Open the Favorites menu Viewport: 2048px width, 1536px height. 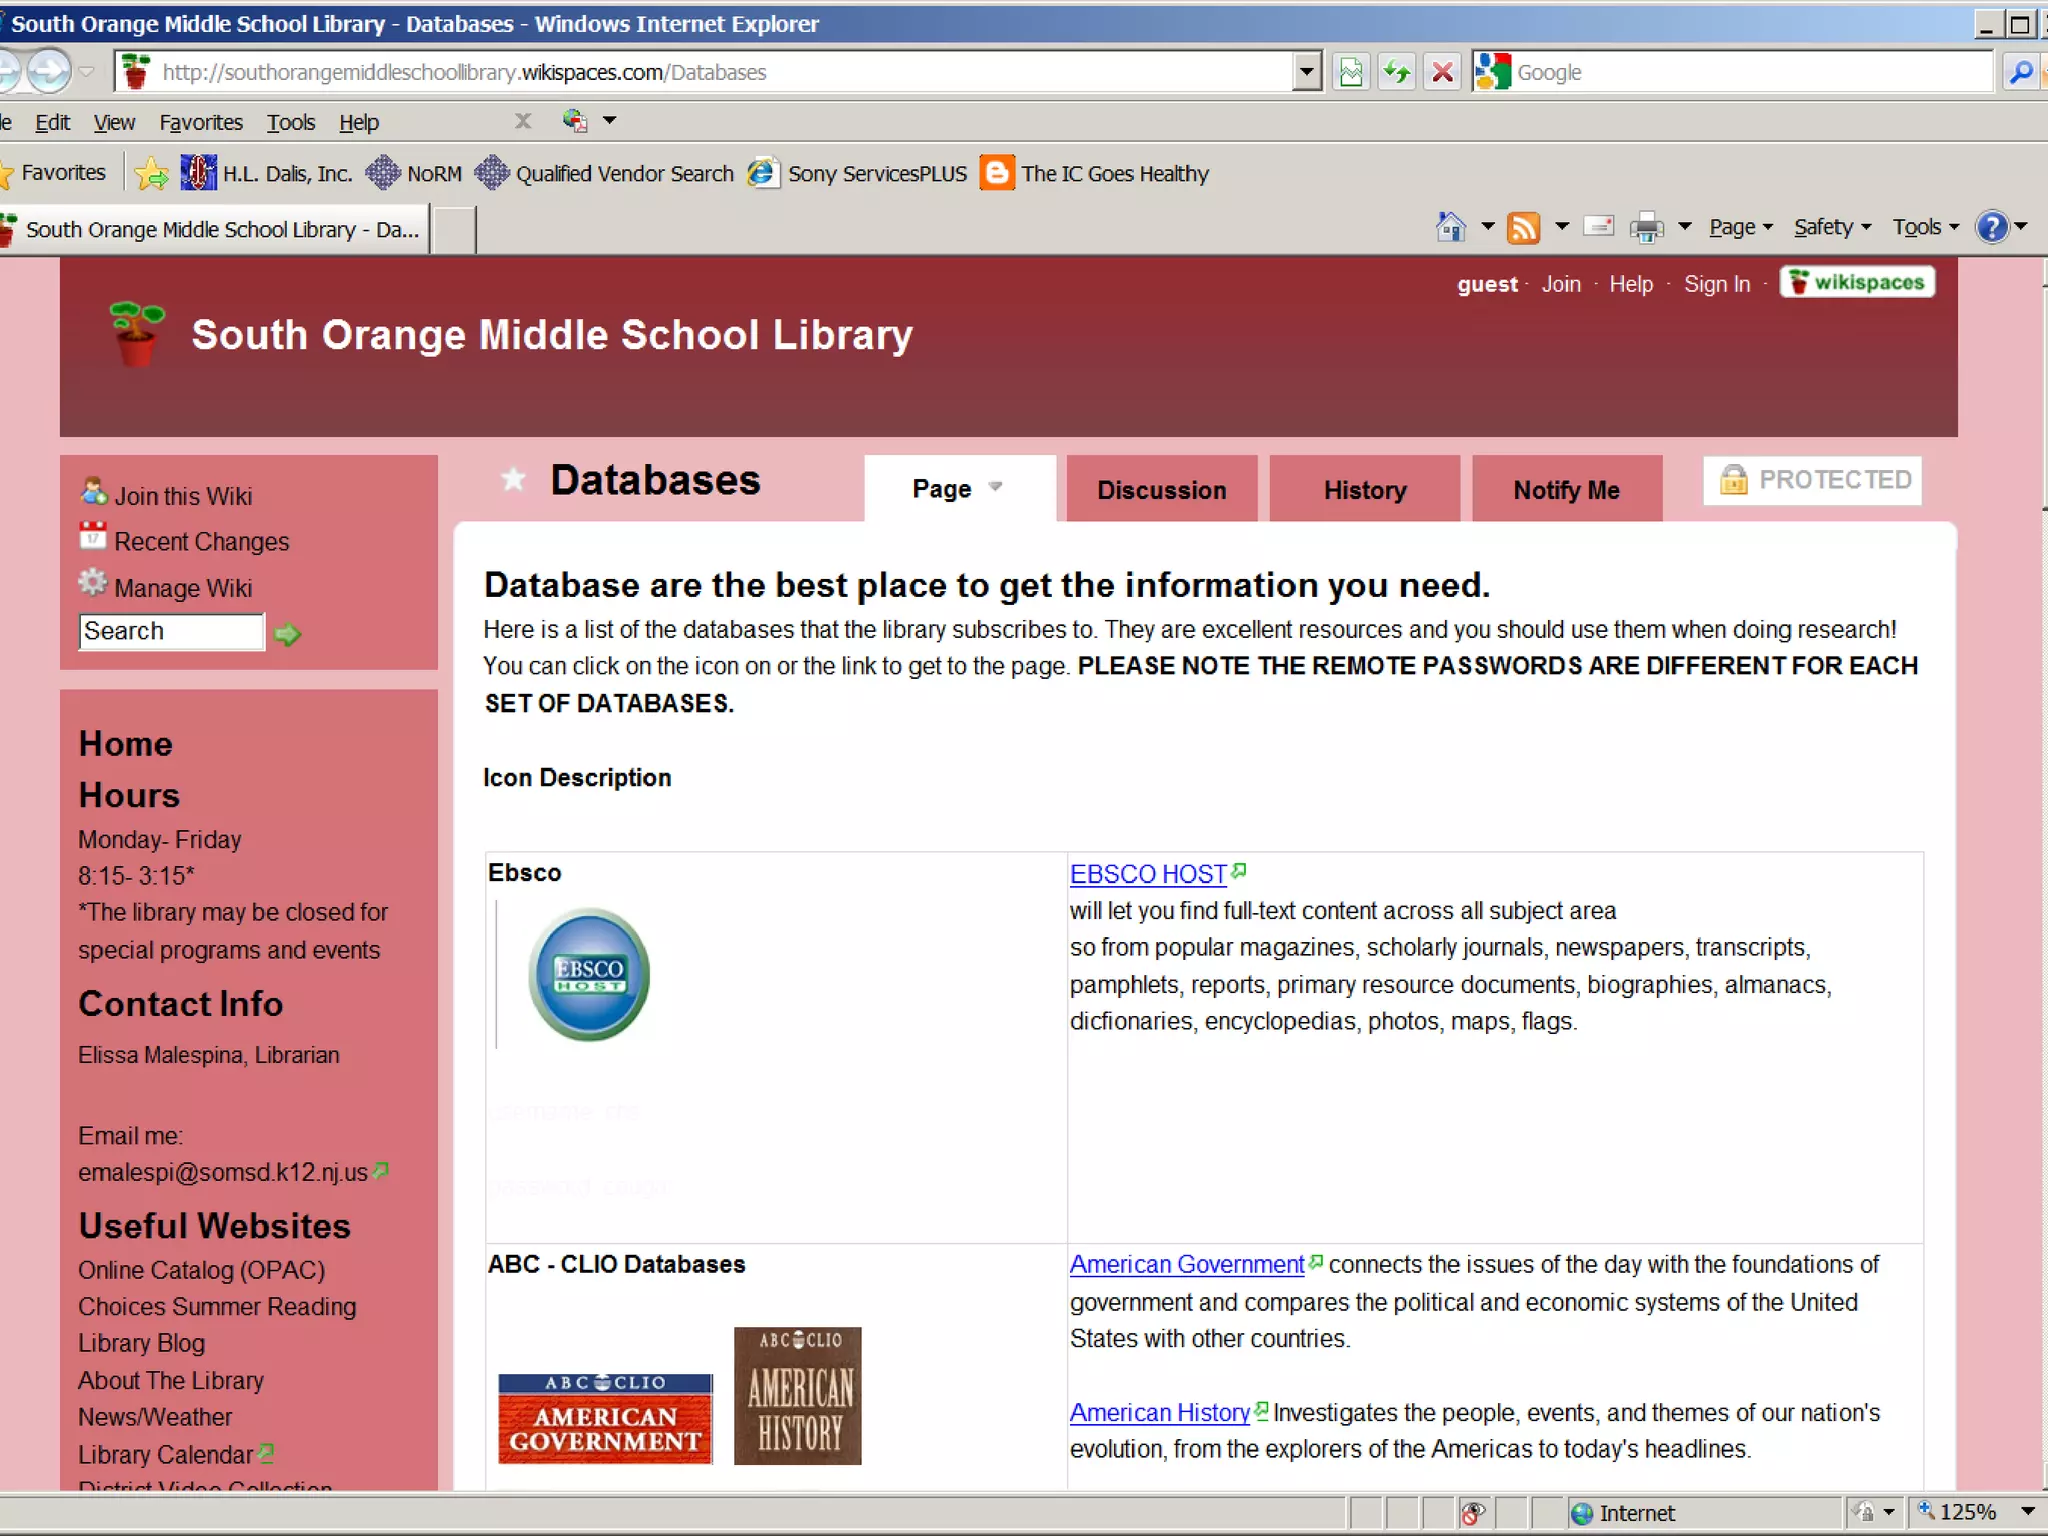(x=200, y=122)
